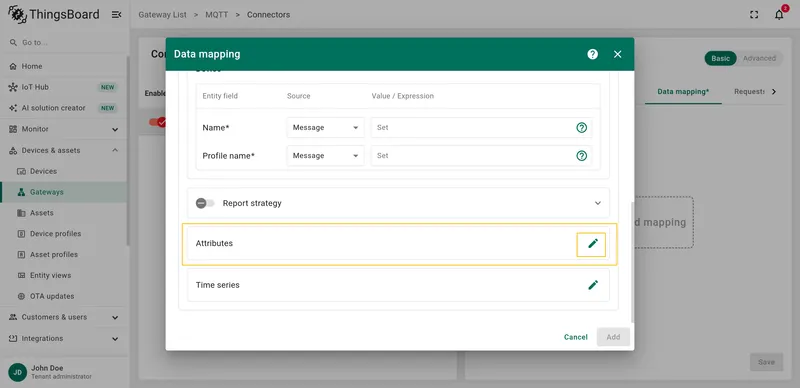Click the OTA updates icon
Viewport: 800px width, 388px height.
pyautogui.click(x=21, y=296)
